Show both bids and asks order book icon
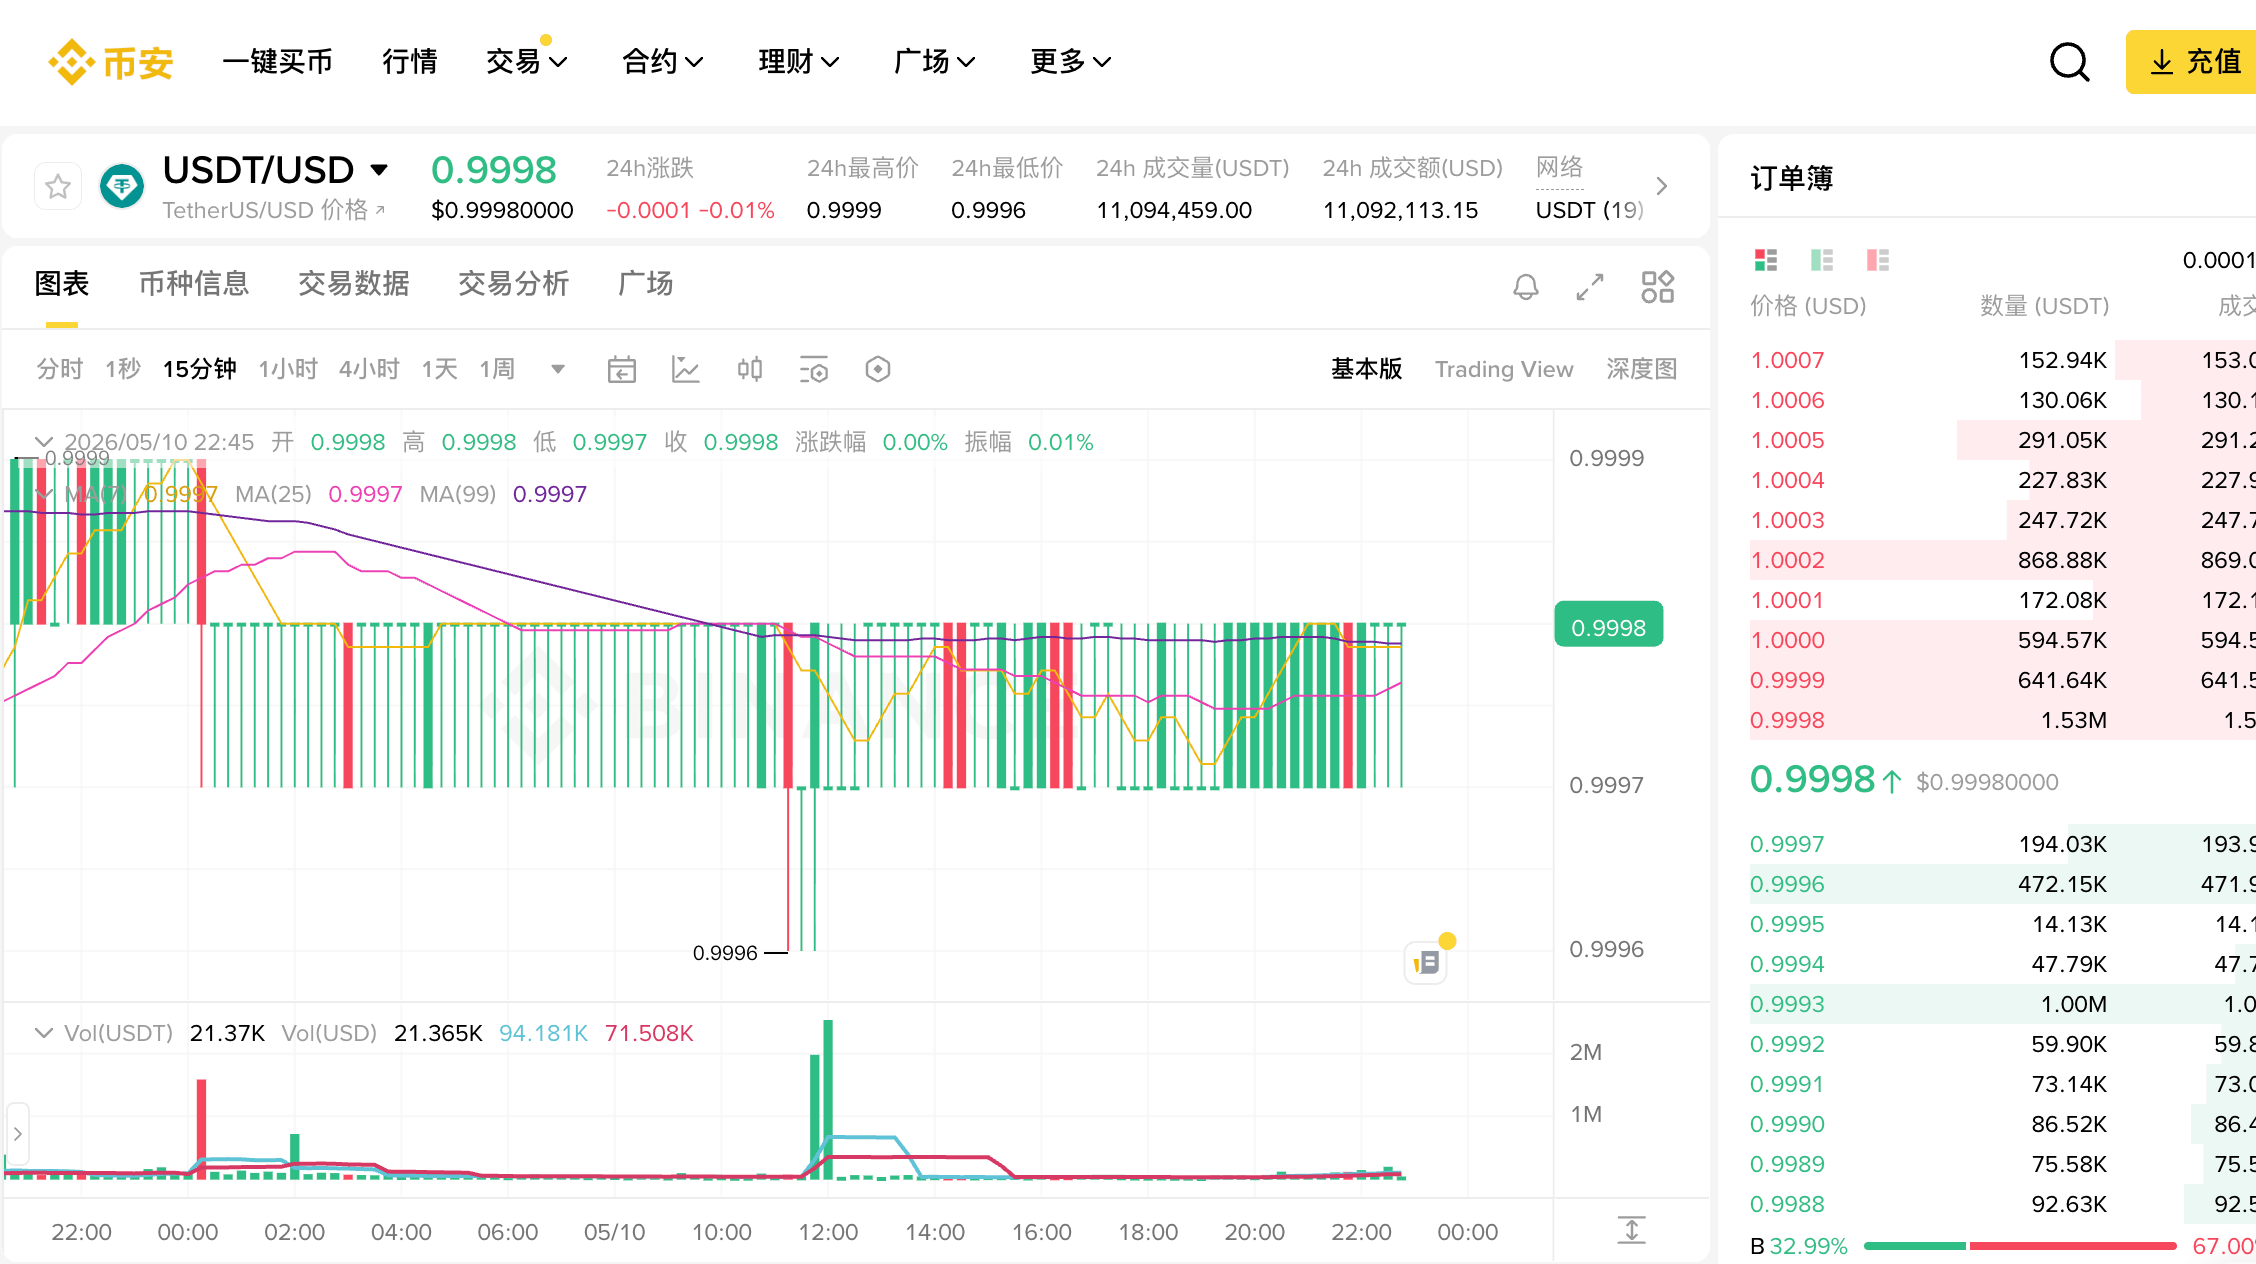This screenshot has width=2256, height=1264. (1766, 260)
